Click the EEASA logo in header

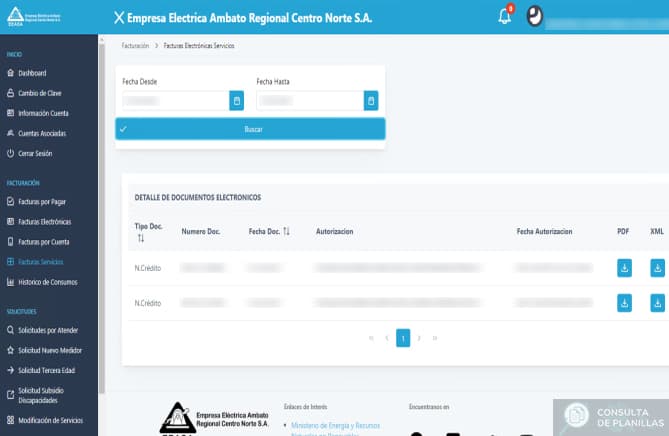[34, 17]
